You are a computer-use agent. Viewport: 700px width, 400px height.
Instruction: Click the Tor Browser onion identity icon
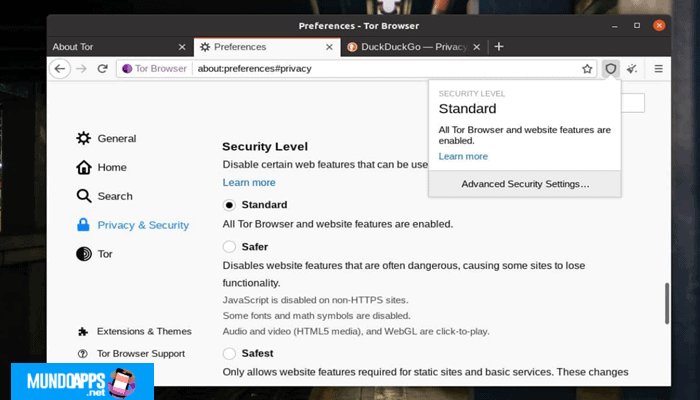point(127,69)
